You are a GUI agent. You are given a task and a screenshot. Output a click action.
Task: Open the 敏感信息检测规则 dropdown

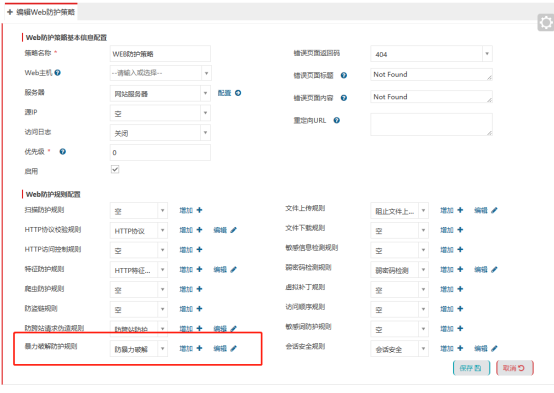tap(400, 251)
